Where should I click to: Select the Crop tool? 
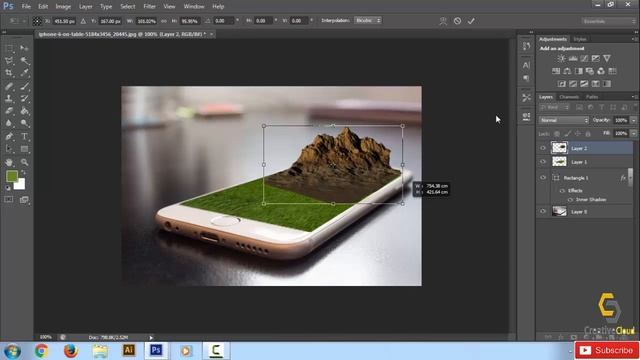[x=9, y=73]
